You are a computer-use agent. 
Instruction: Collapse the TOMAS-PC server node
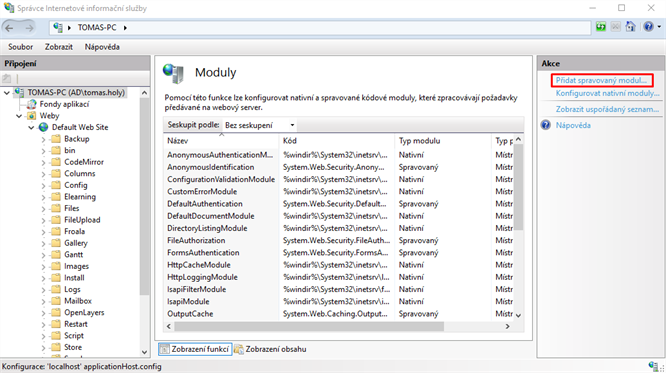7,93
